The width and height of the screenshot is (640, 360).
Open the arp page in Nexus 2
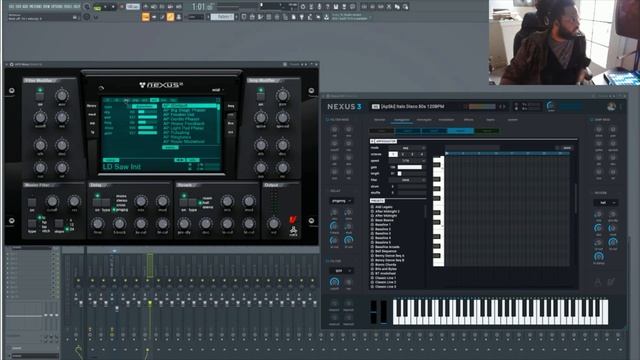(x=92, y=123)
